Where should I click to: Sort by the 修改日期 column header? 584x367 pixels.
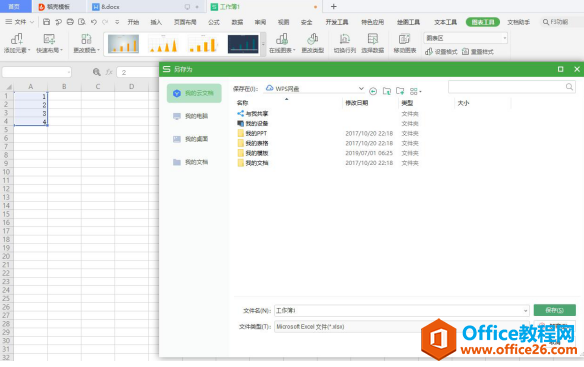(357, 103)
